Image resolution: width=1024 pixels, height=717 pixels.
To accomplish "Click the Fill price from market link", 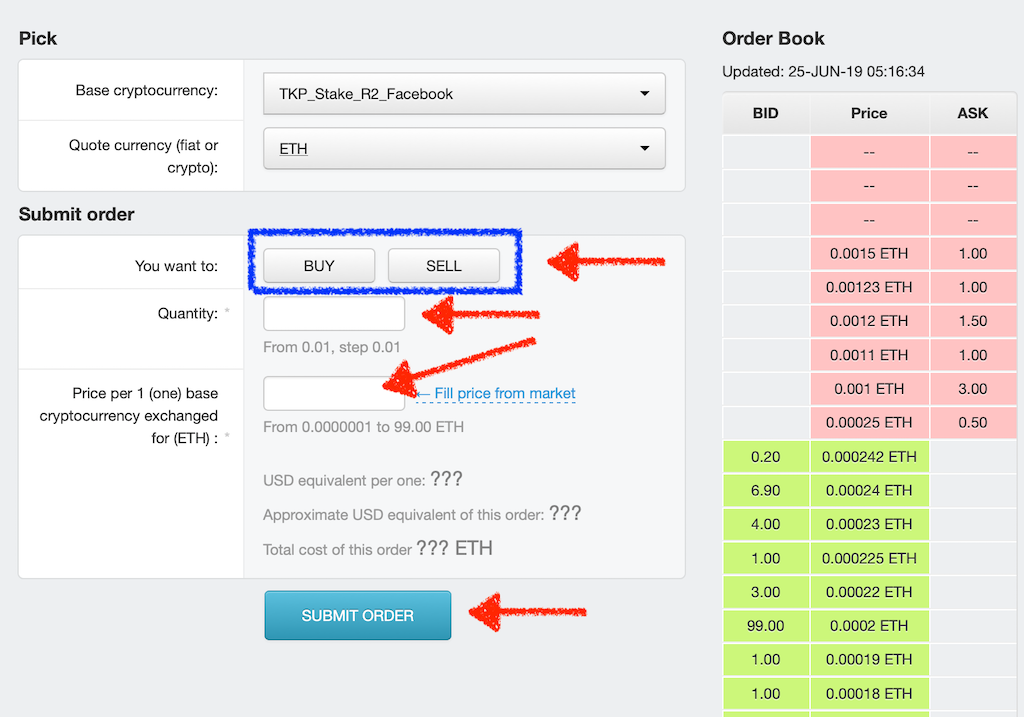I will tap(496, 393).
